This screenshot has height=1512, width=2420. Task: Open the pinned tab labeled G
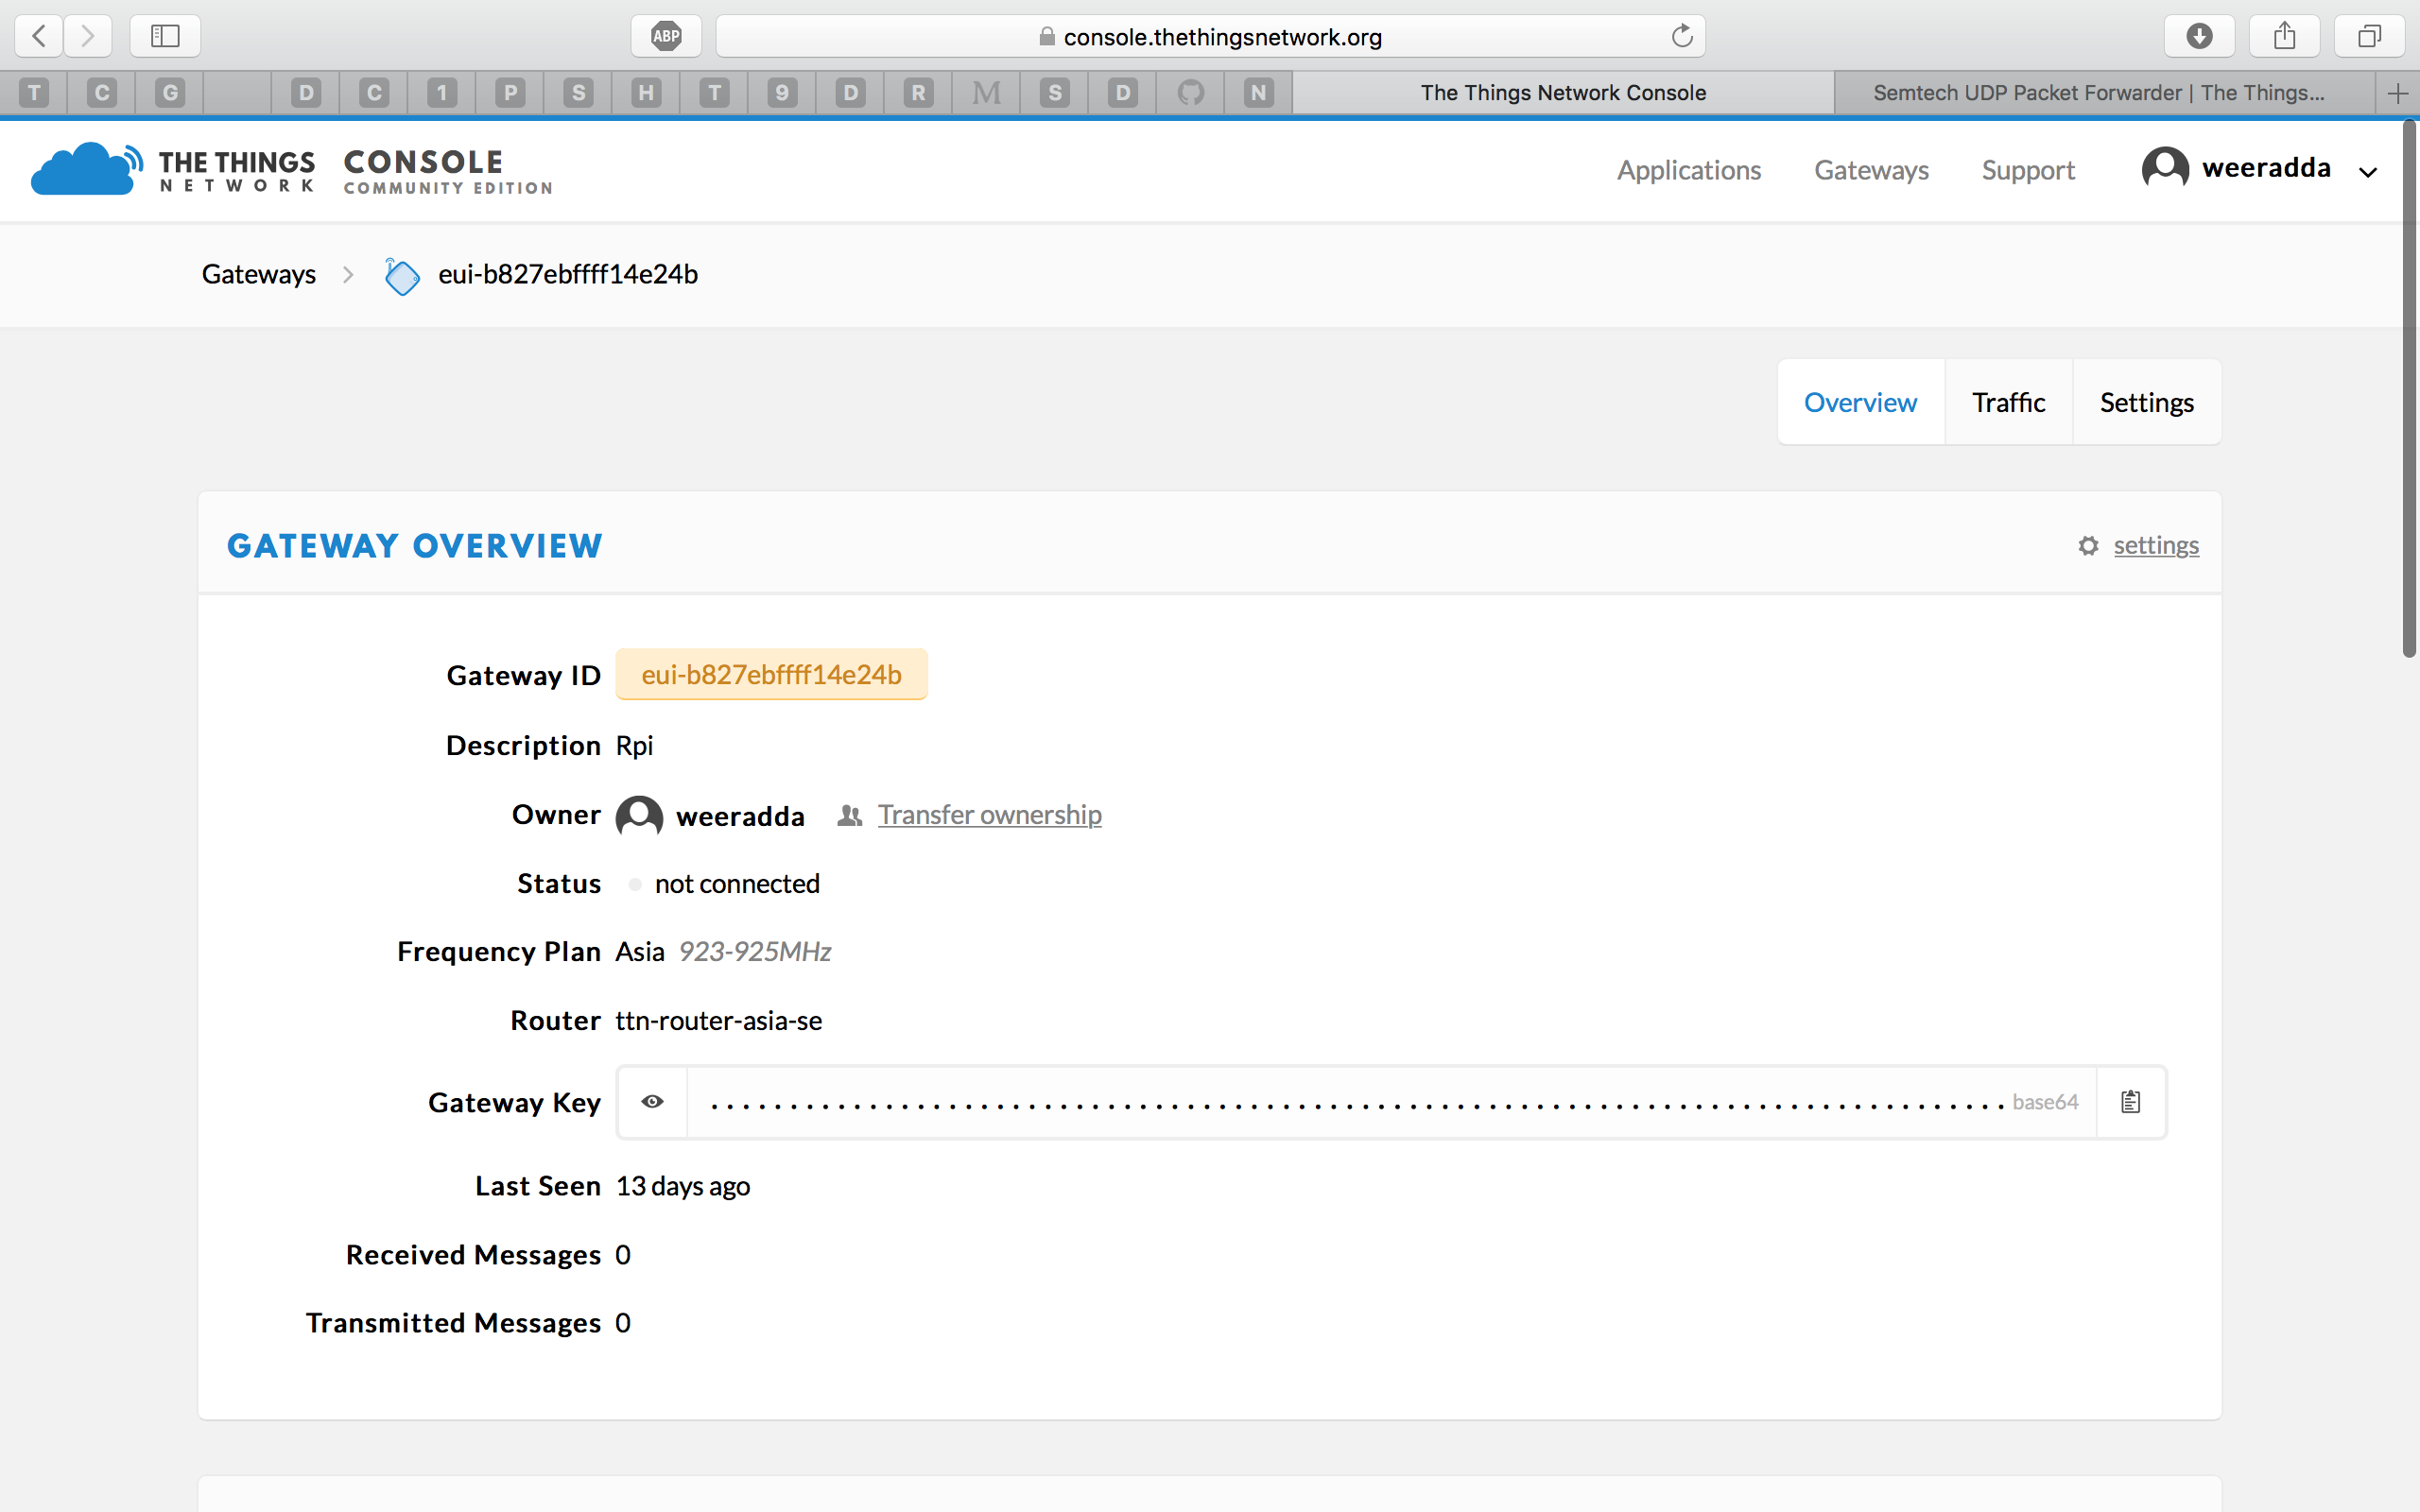click(170, 93)
